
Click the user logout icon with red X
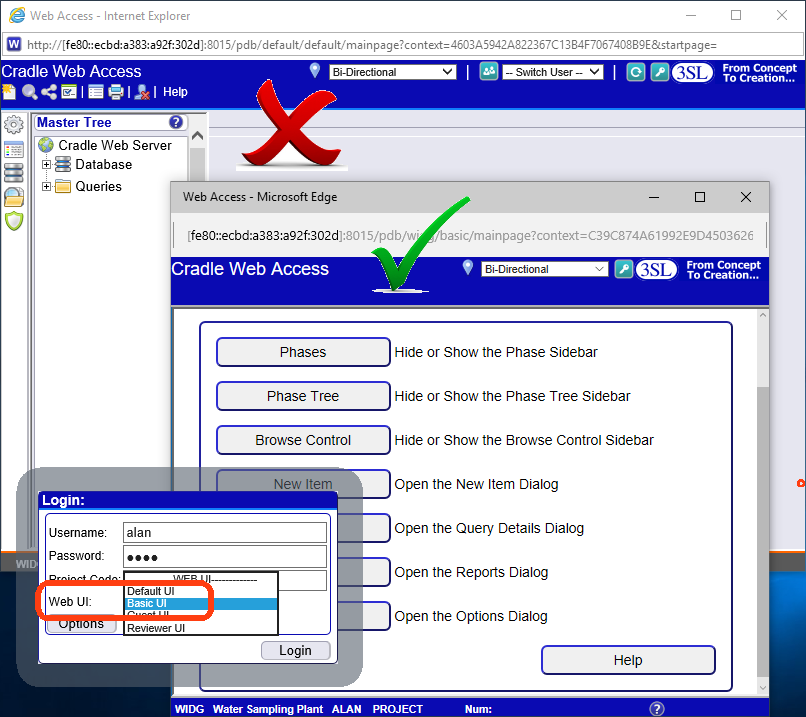pyautogui.click(x=141, y=93)
